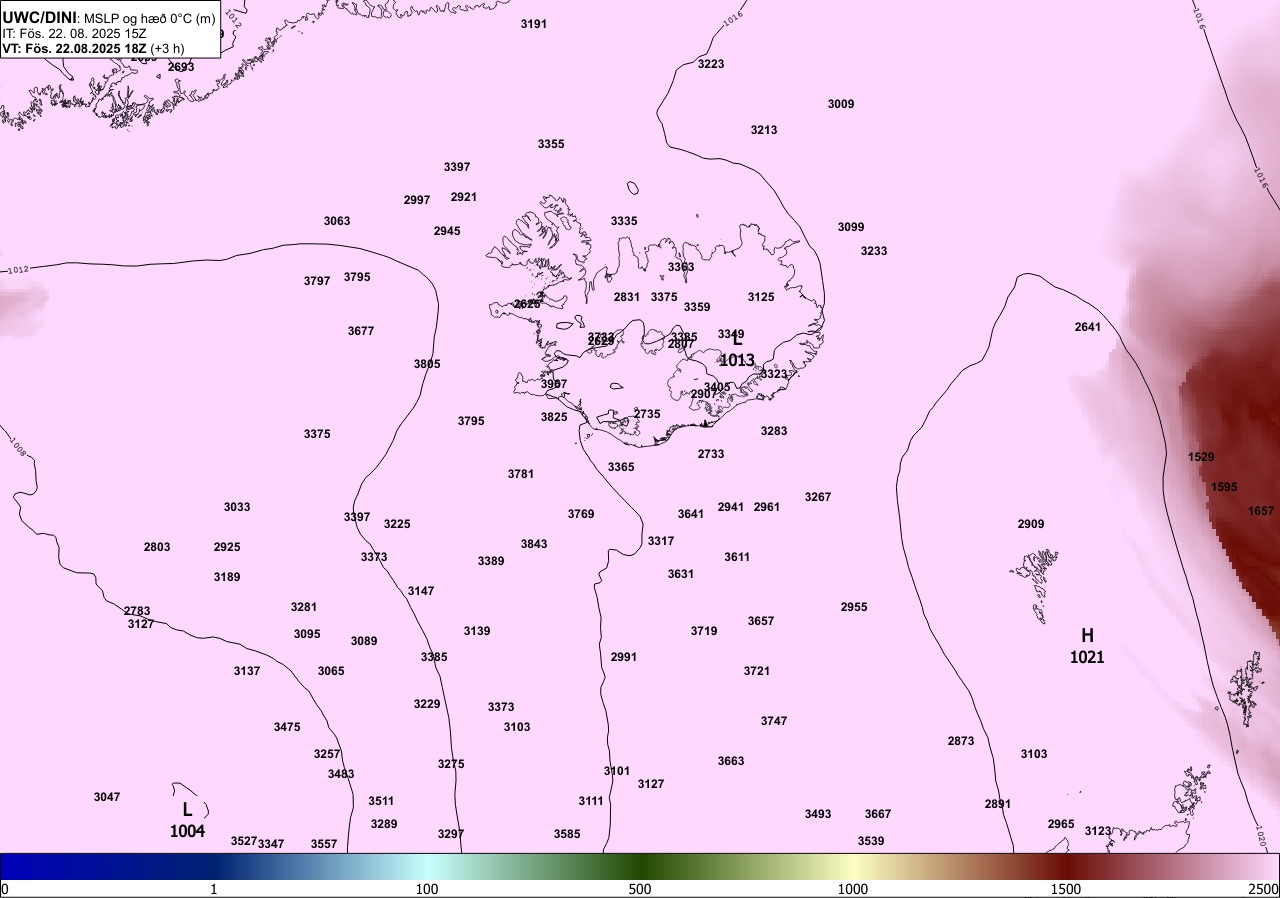The width and height of the screenshot is (1280, 898).
Task: Click the height value 3317
Action: 661,541
